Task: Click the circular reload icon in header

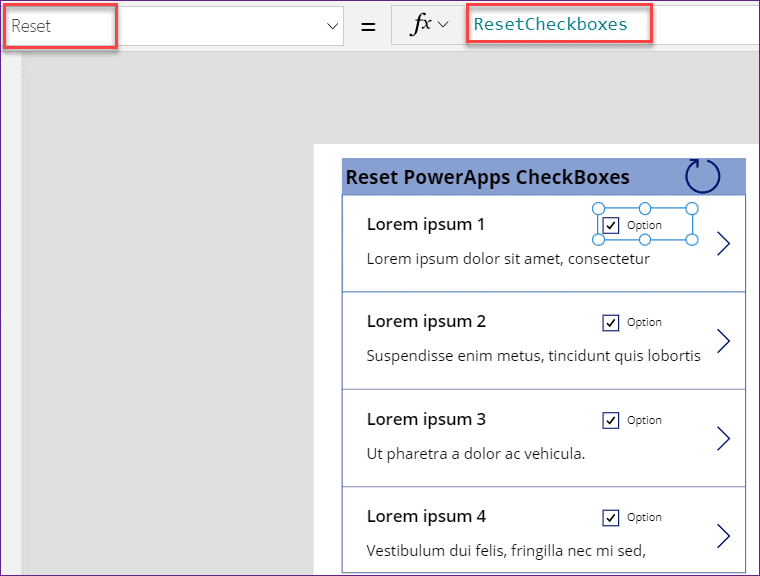Action: pyautogui.click(x=702, y=176)
